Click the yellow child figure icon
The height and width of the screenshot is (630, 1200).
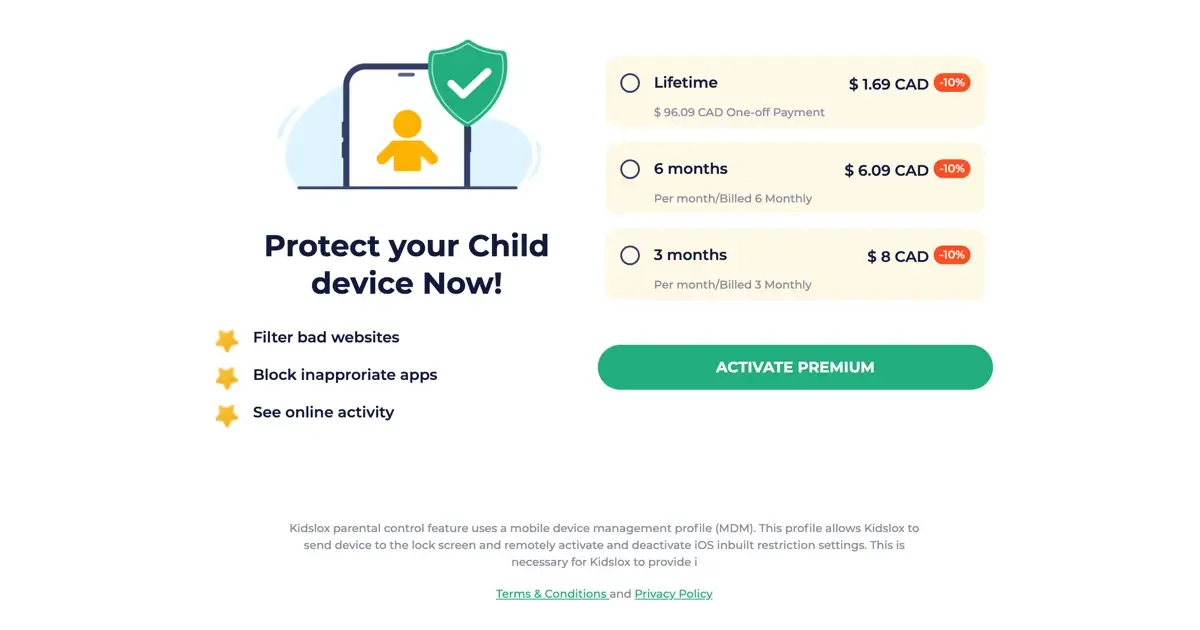point(407,140)
